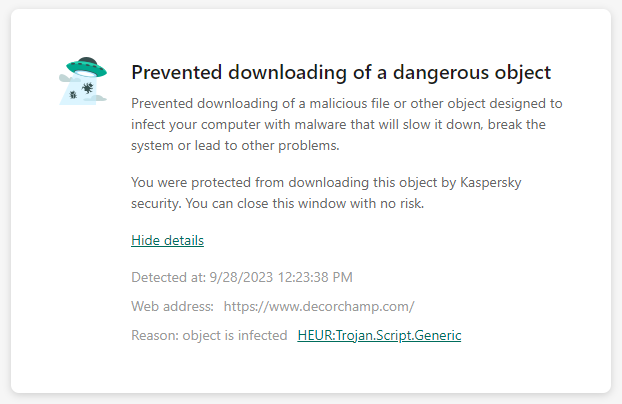
Task: Collapse details using the Hide details link
Action: tap(167, 241)
